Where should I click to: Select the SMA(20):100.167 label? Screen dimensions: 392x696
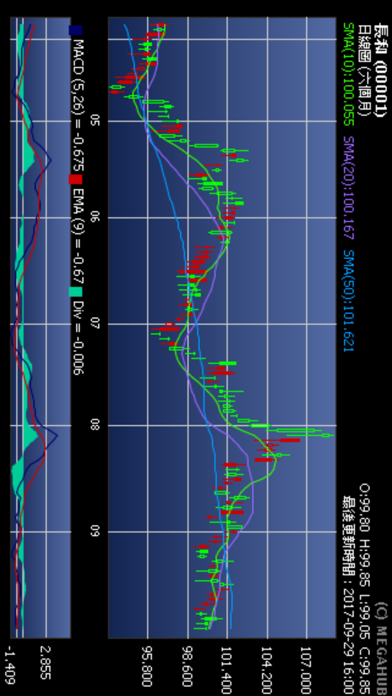pyautogui.click(x=348, y=187)
